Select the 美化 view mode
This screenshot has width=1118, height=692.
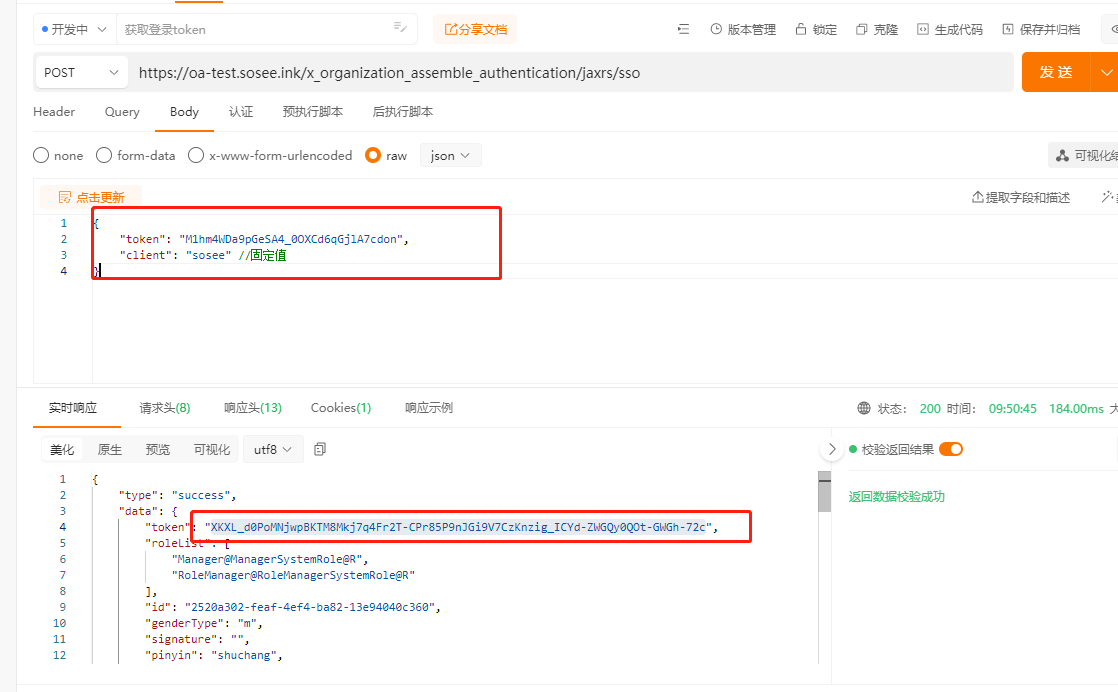pos(61,449)
